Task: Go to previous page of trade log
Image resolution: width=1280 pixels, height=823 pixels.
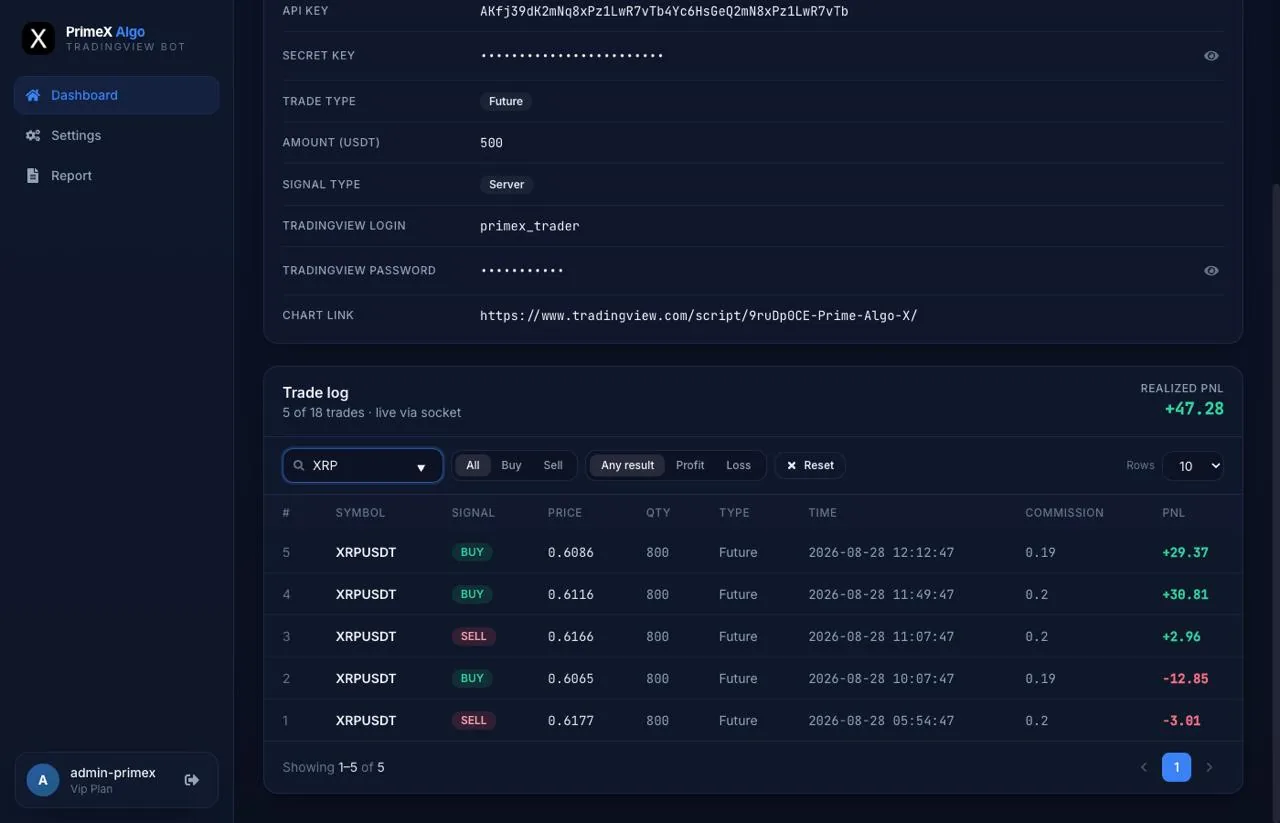Action: (x=1144, y=767)
